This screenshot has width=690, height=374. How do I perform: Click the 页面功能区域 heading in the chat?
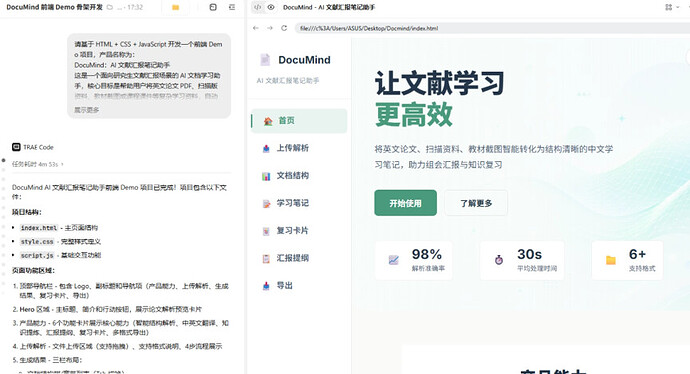33,270
